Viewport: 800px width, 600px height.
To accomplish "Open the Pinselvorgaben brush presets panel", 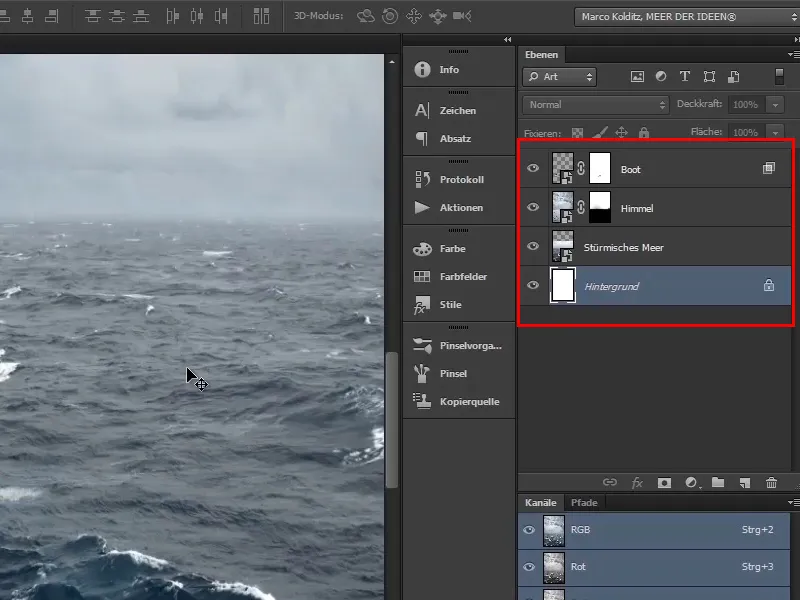I will [458, 346].
